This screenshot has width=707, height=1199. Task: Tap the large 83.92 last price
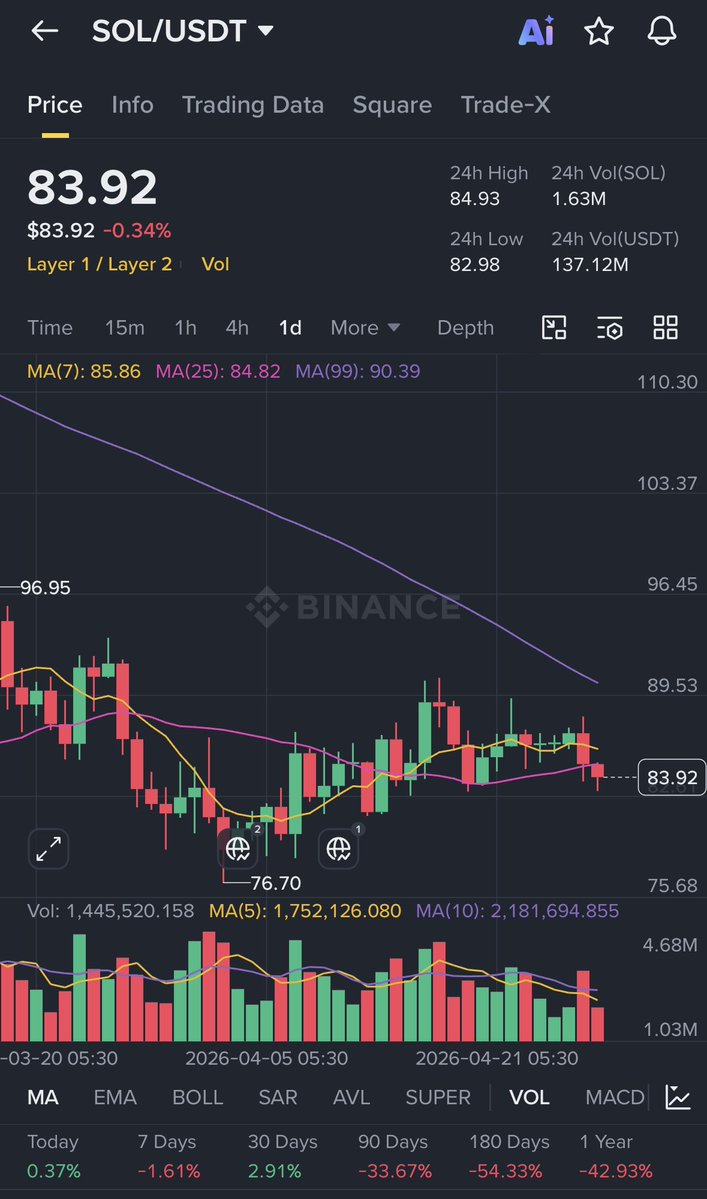point(92,187)
